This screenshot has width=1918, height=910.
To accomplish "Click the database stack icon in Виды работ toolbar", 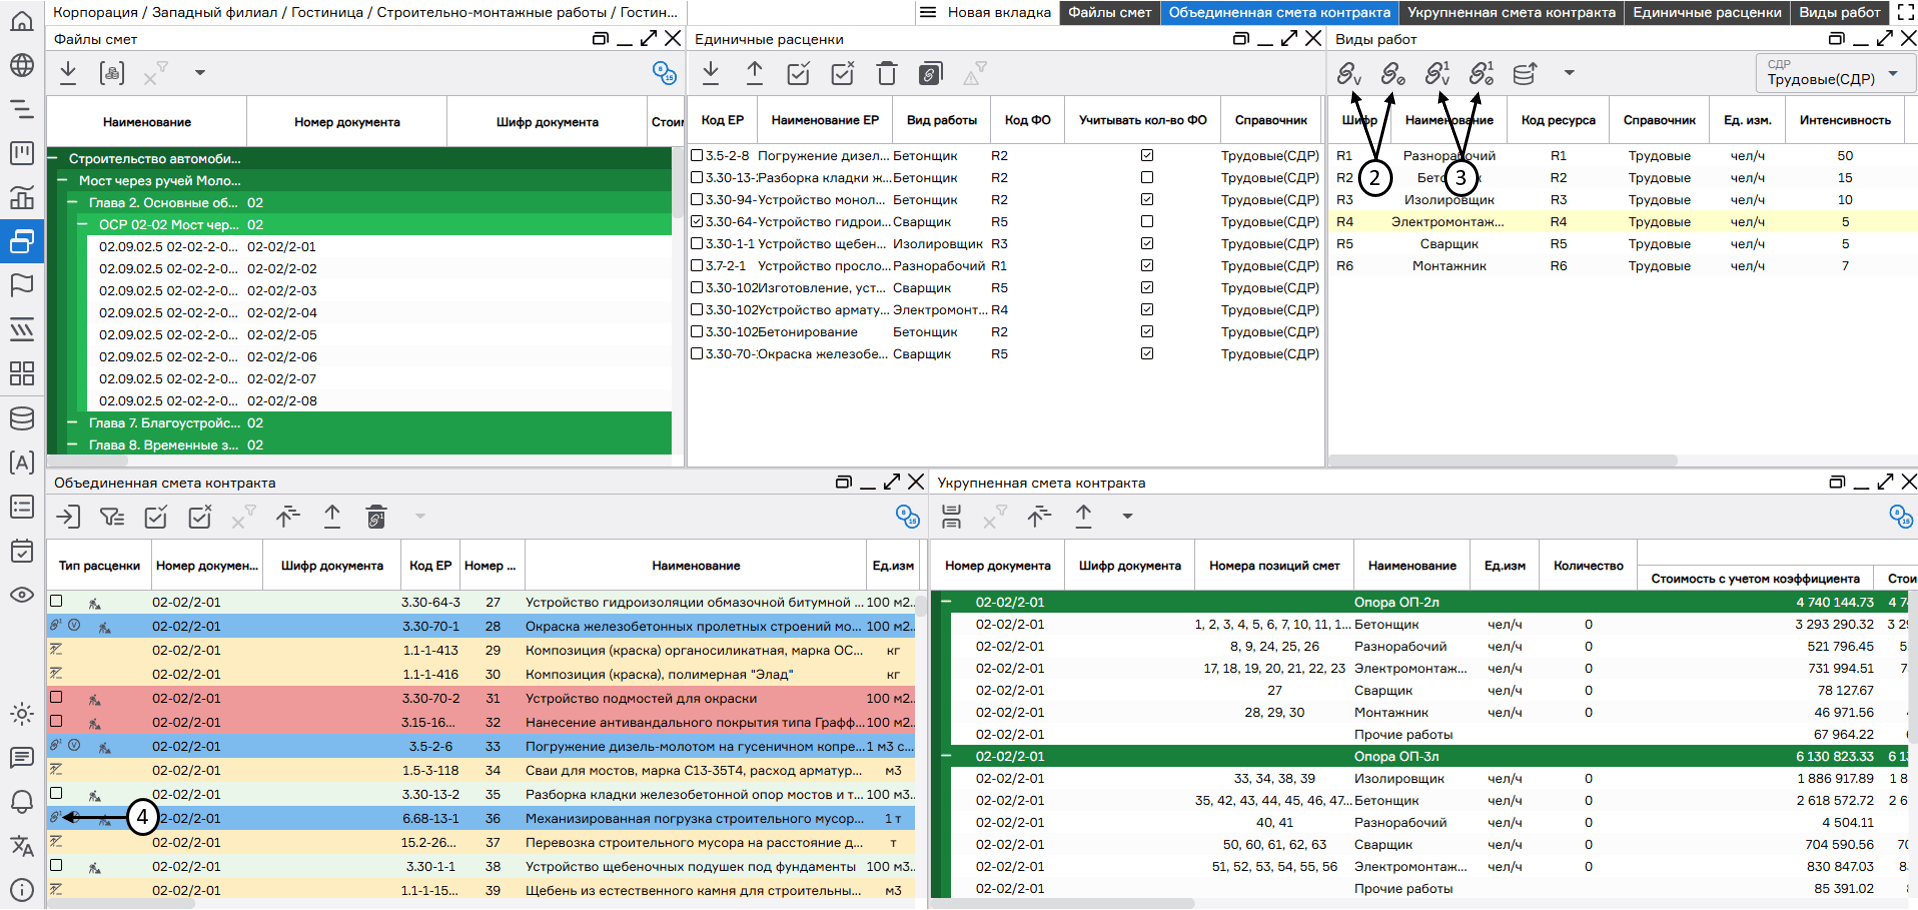I will [1524, 73].
